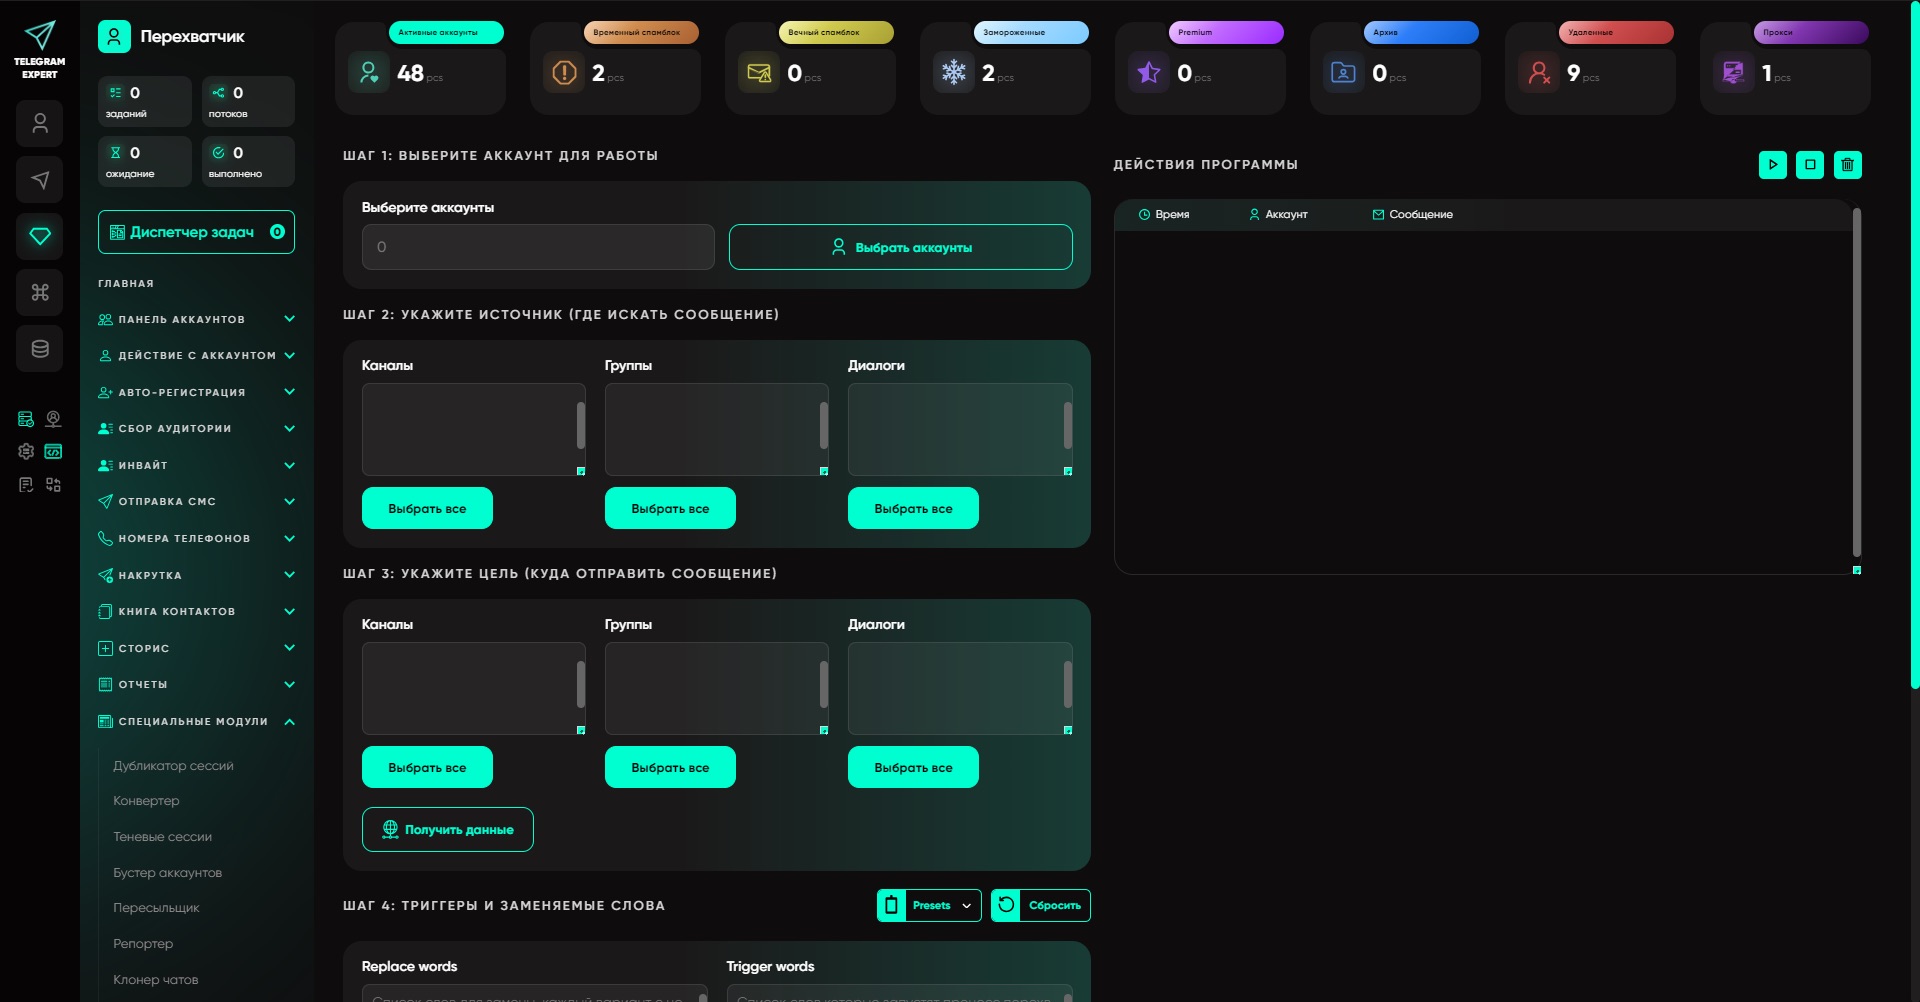Open the Frozen accounts snowflake card
Viewport: 1920px width, 1002px height.
[x=1005, y=68]
